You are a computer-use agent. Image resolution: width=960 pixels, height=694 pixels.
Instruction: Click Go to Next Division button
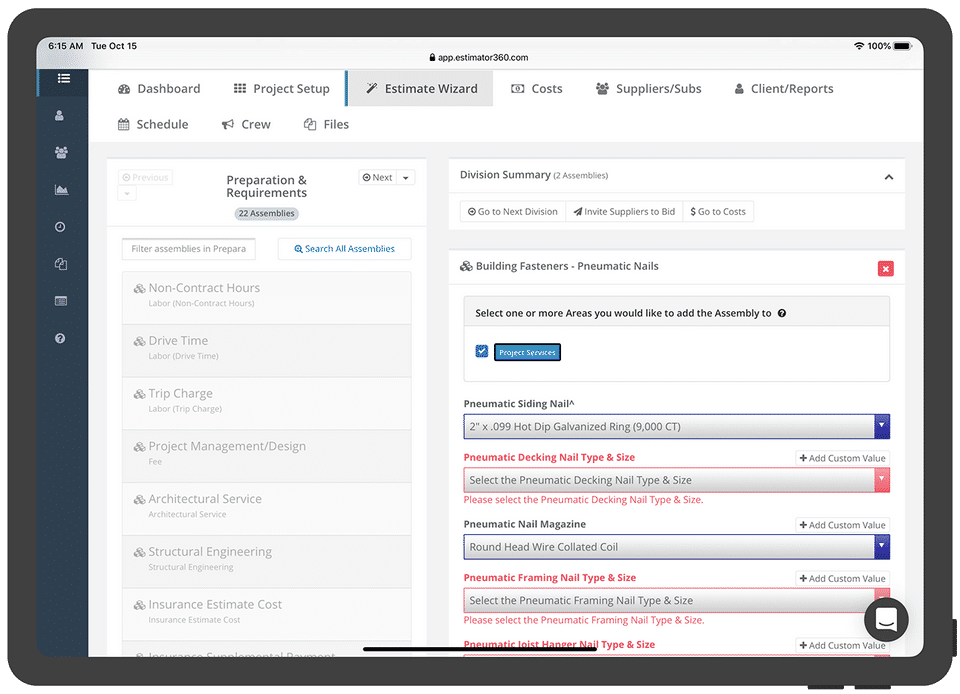point(513,212)
